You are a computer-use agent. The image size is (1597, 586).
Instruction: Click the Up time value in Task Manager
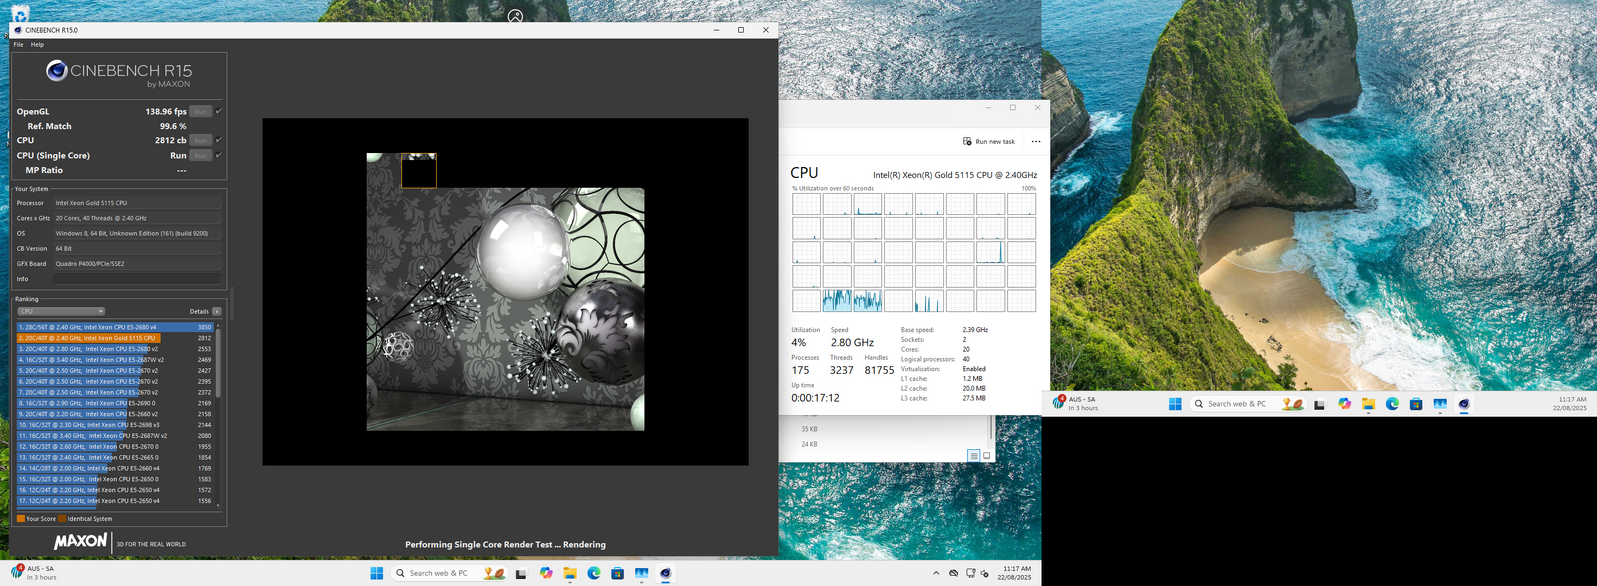[x=816, y=398]
